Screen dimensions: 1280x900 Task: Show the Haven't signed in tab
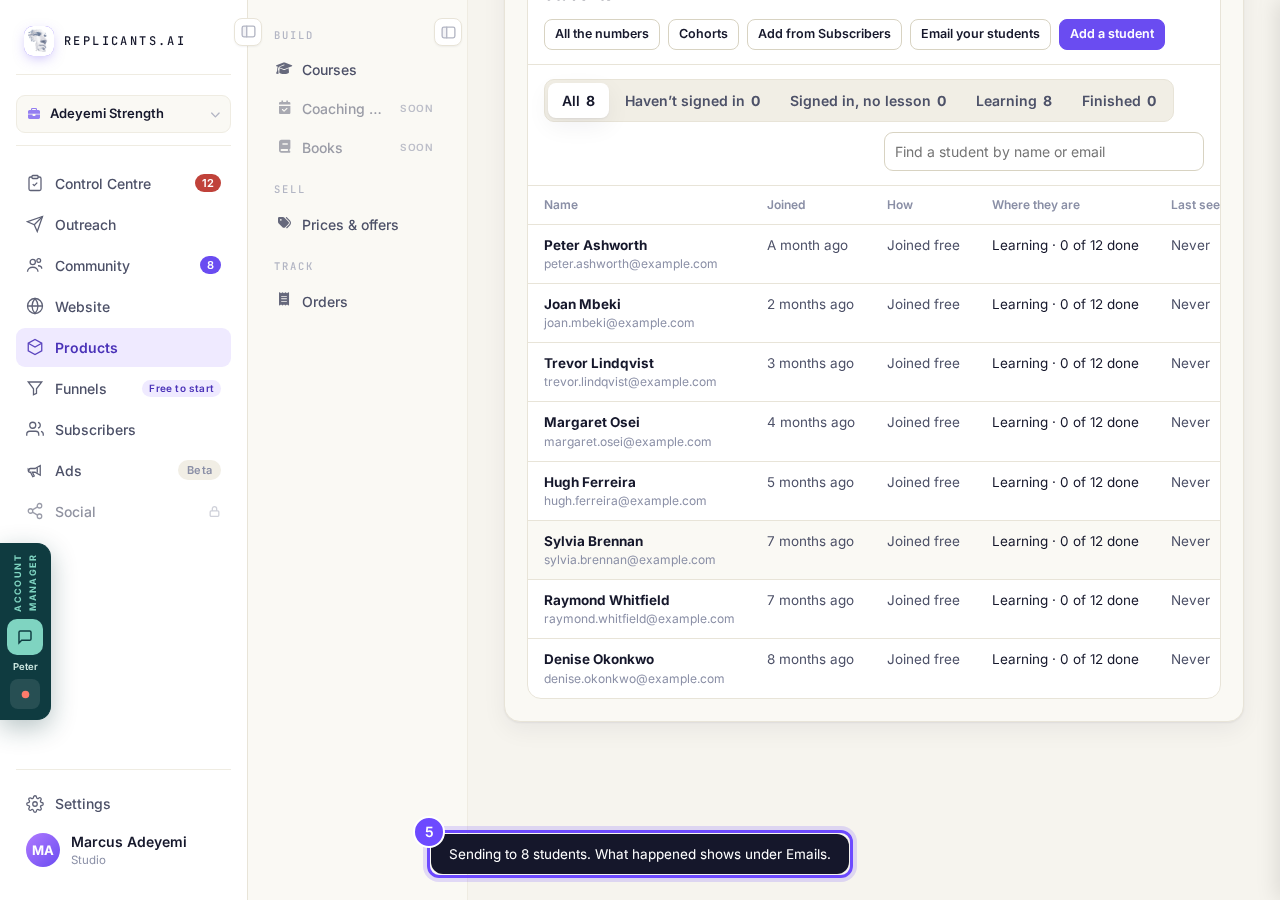click(692, 101)
